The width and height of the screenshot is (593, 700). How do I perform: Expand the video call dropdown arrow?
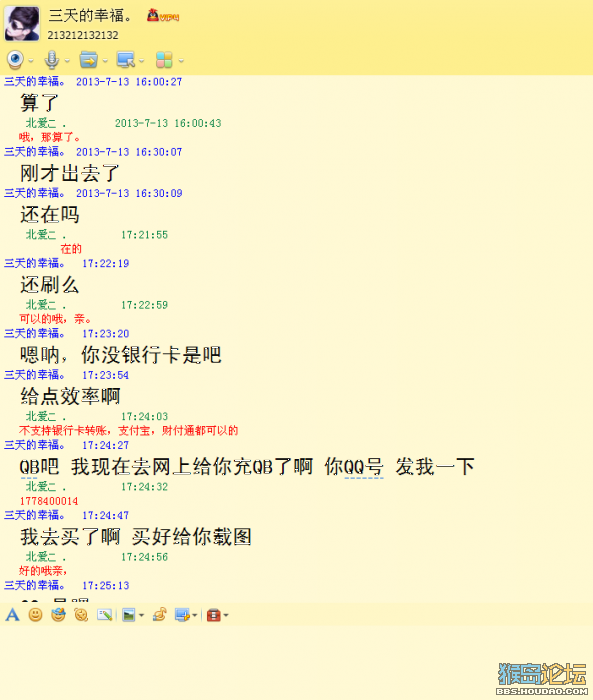coord(31,61)
